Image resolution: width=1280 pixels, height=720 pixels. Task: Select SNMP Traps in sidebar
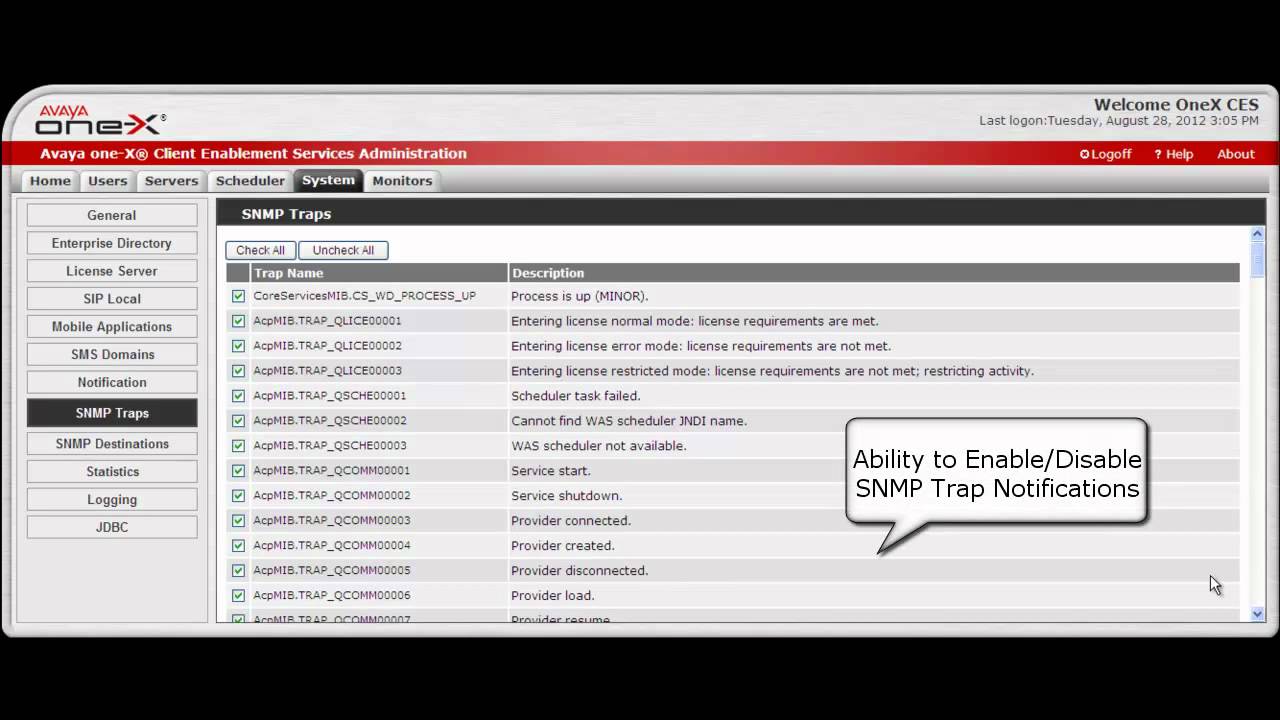(112, 413)
